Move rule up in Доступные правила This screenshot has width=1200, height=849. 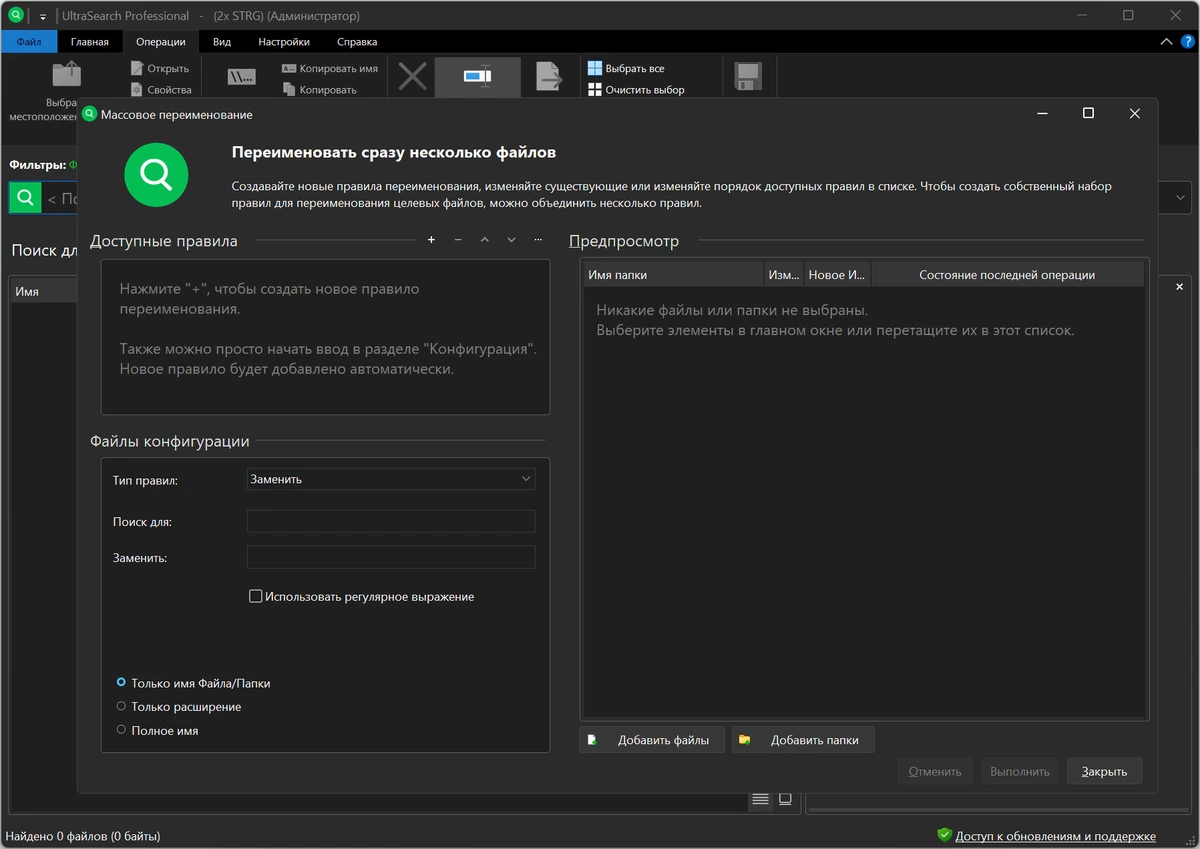[x=485, y=240]
